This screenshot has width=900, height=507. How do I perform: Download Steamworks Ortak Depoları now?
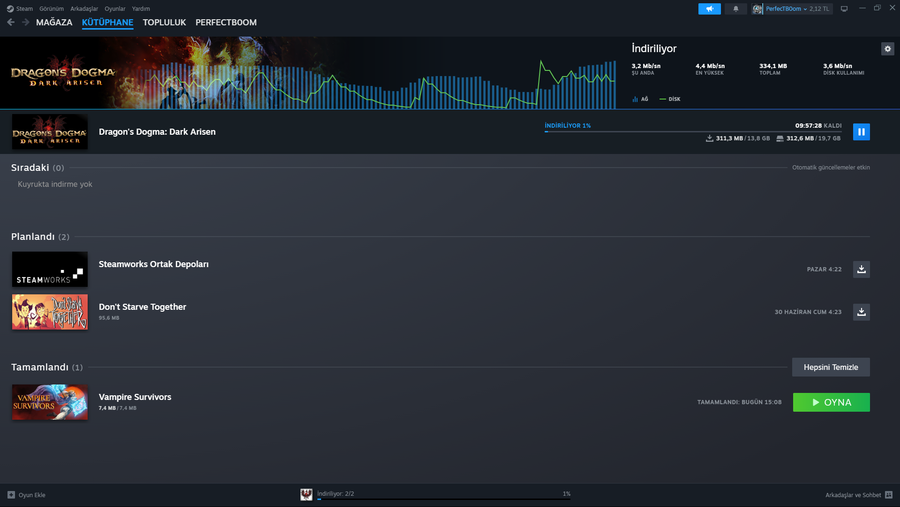click(x=861, y=269)
